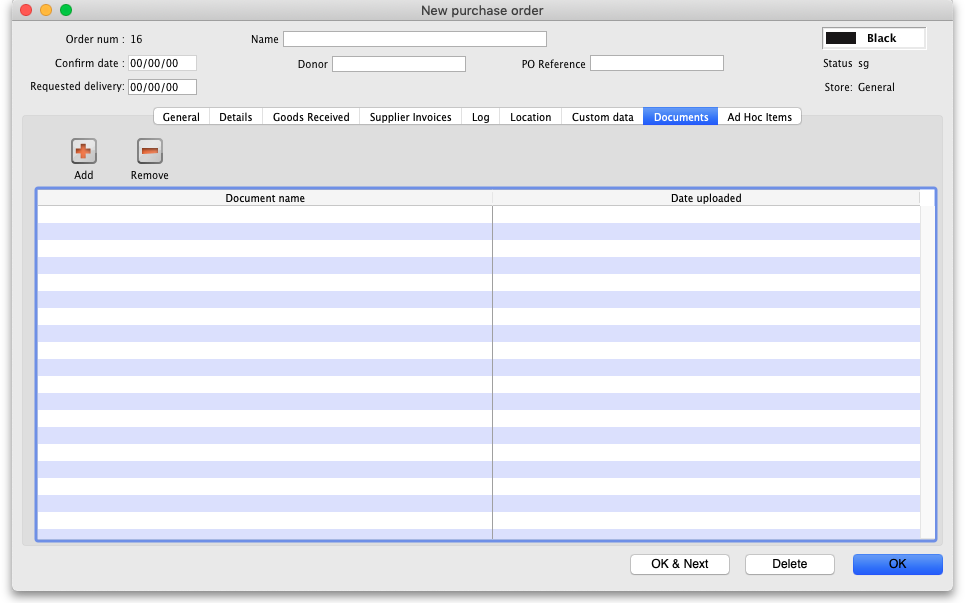Show the Log tab
The image size is (965, 603).
pyautogui.click(x=481, y=117)
